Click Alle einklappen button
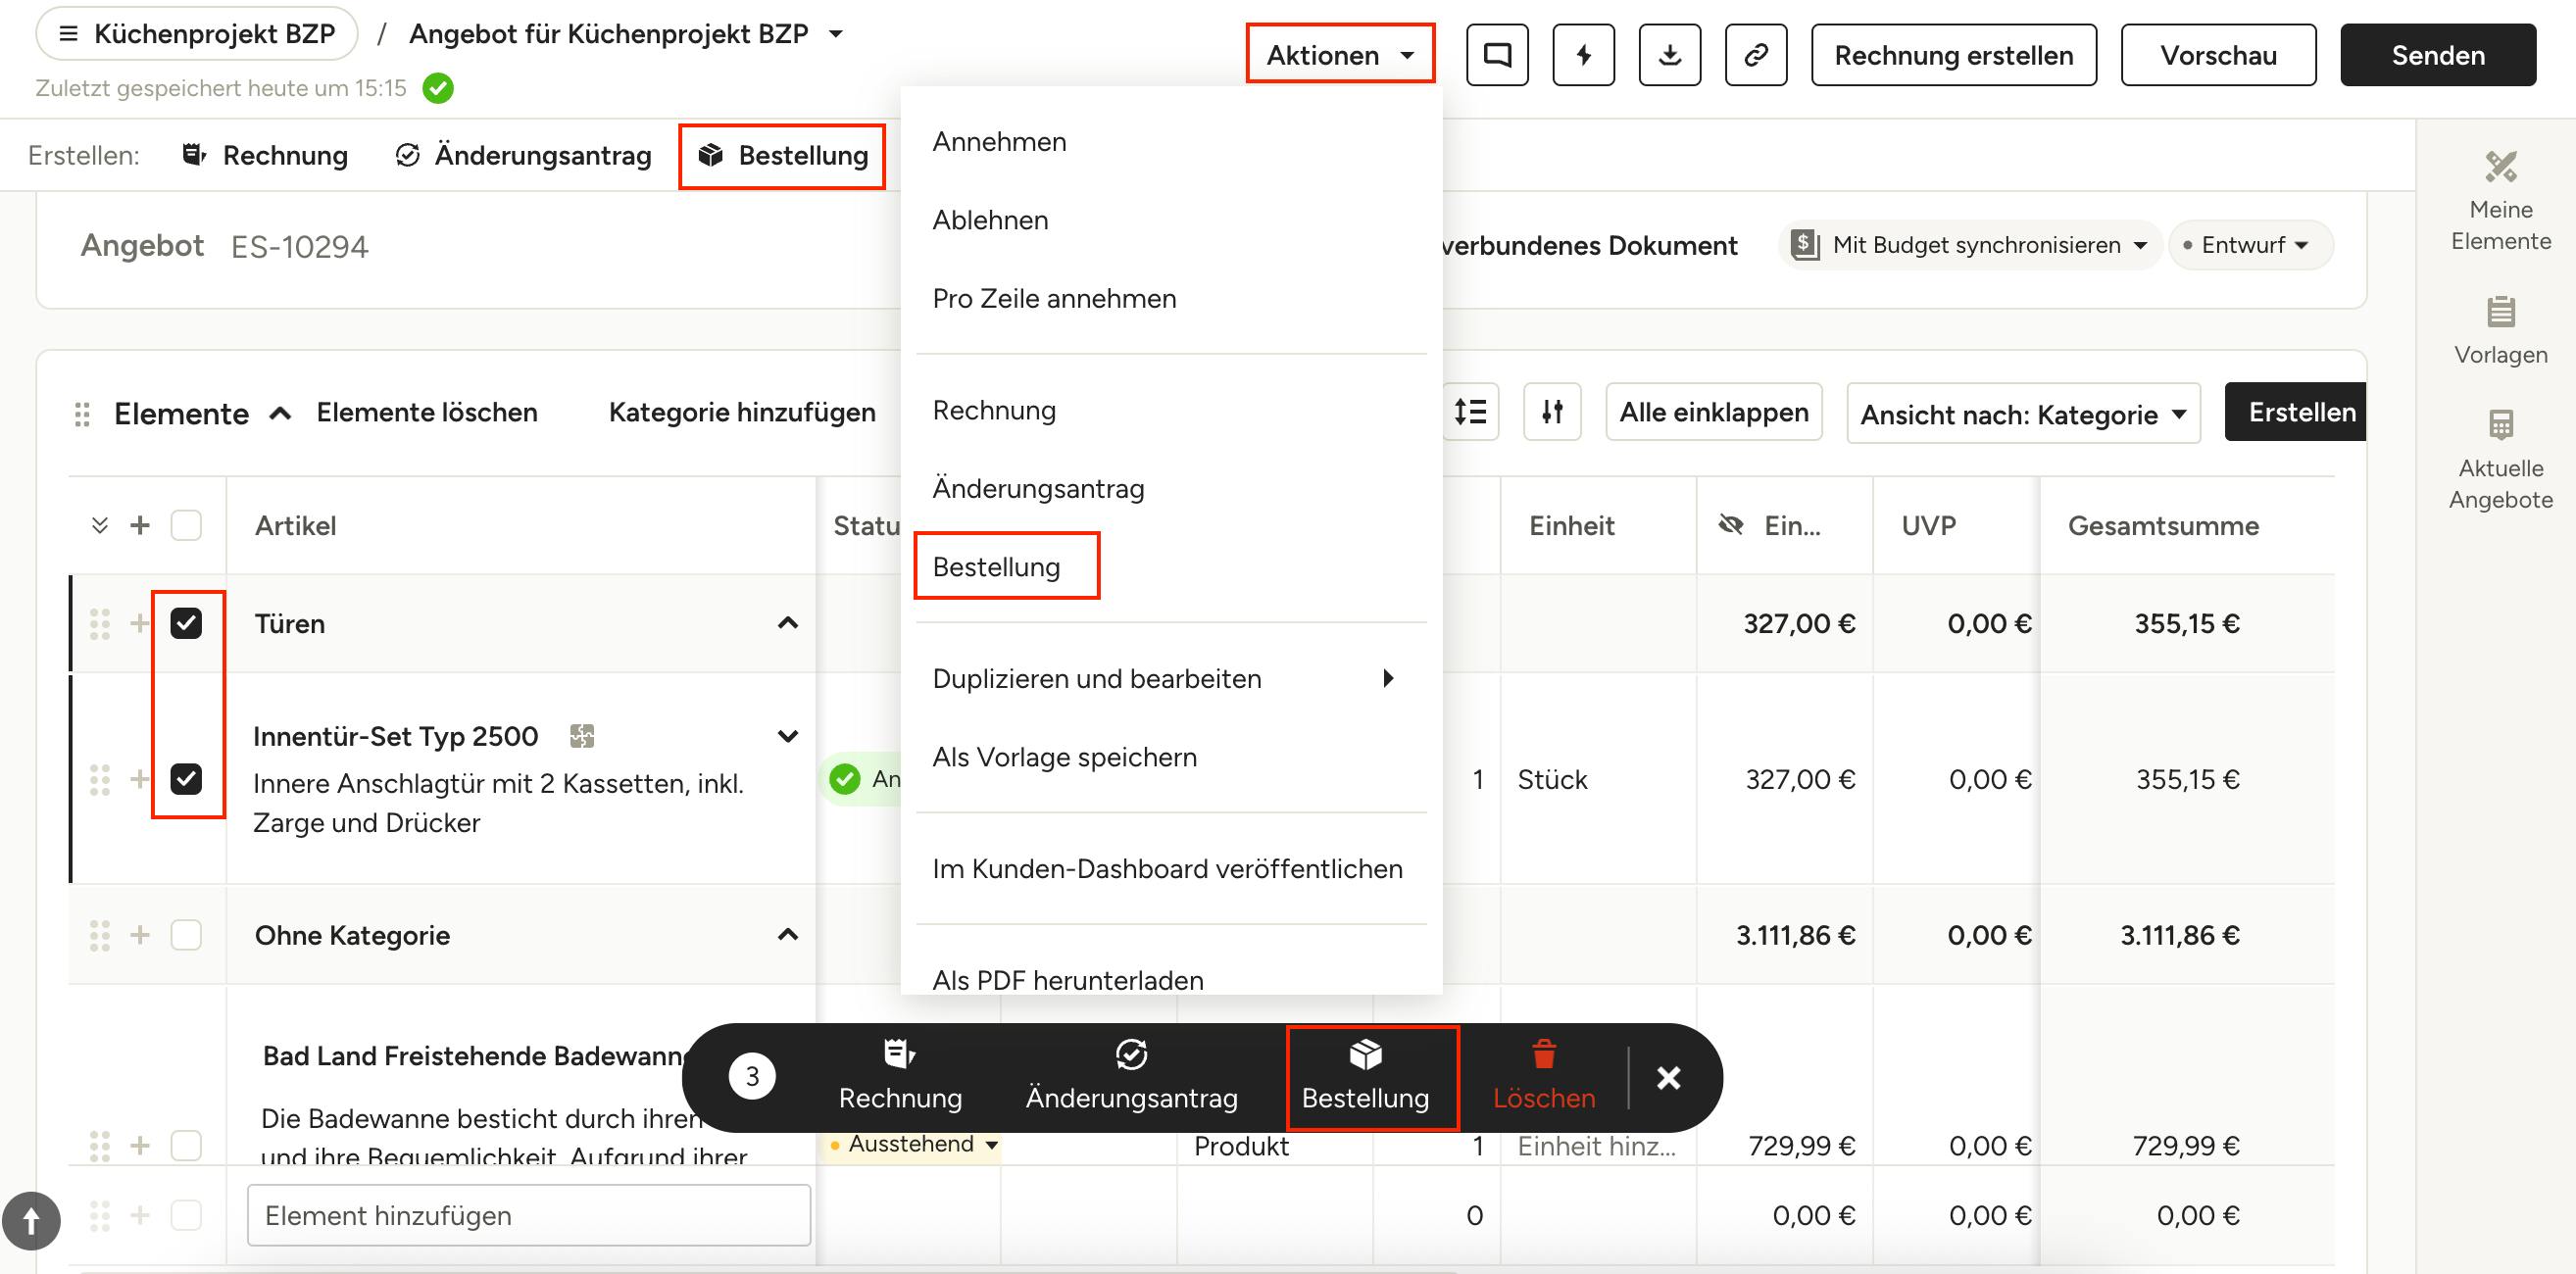The image size is (2576, 1274). (x=1713, y=412)
